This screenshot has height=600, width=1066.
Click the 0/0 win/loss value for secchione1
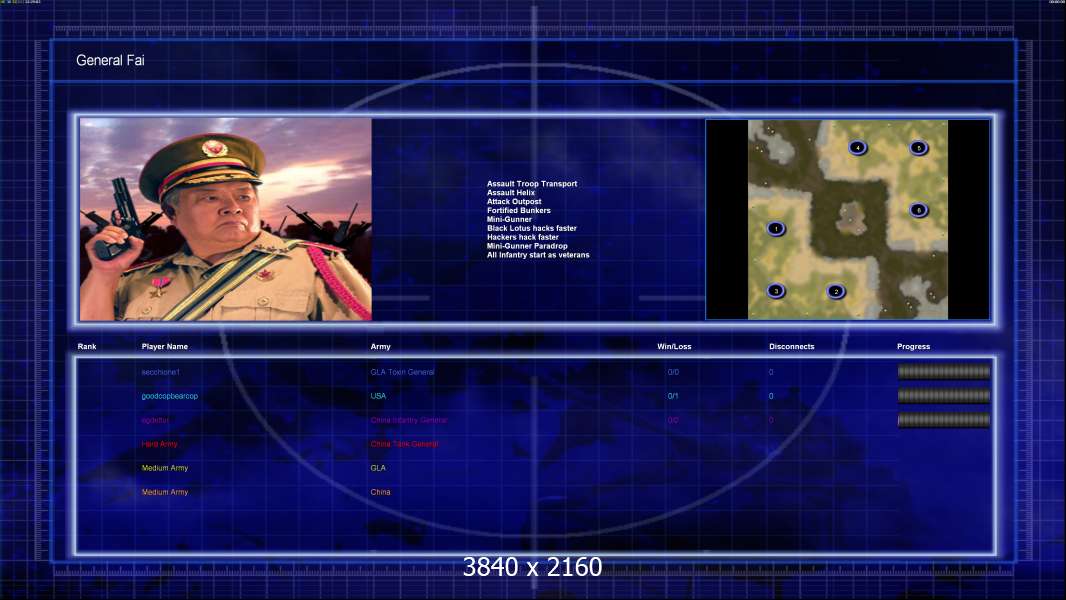click(x=673, y=372)
